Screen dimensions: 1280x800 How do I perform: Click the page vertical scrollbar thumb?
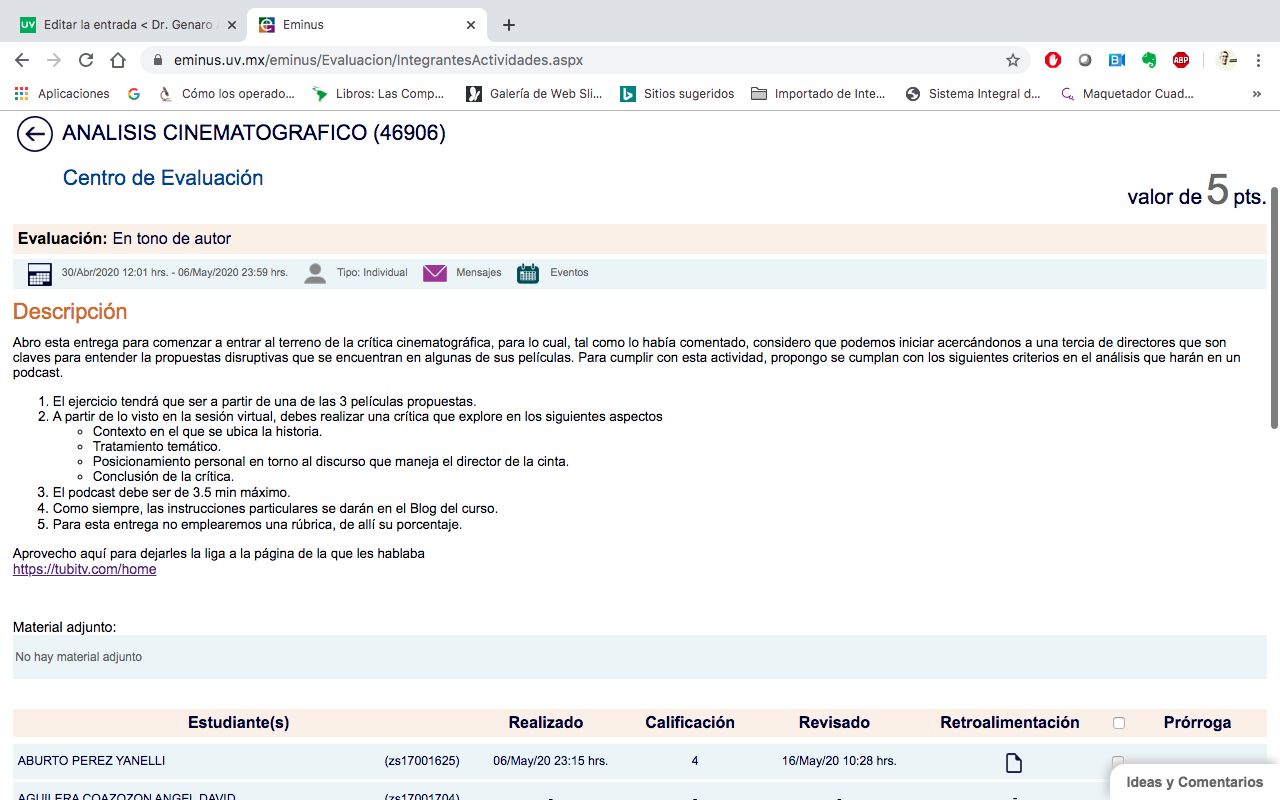pyautogui.click(x=1274, y=310)
